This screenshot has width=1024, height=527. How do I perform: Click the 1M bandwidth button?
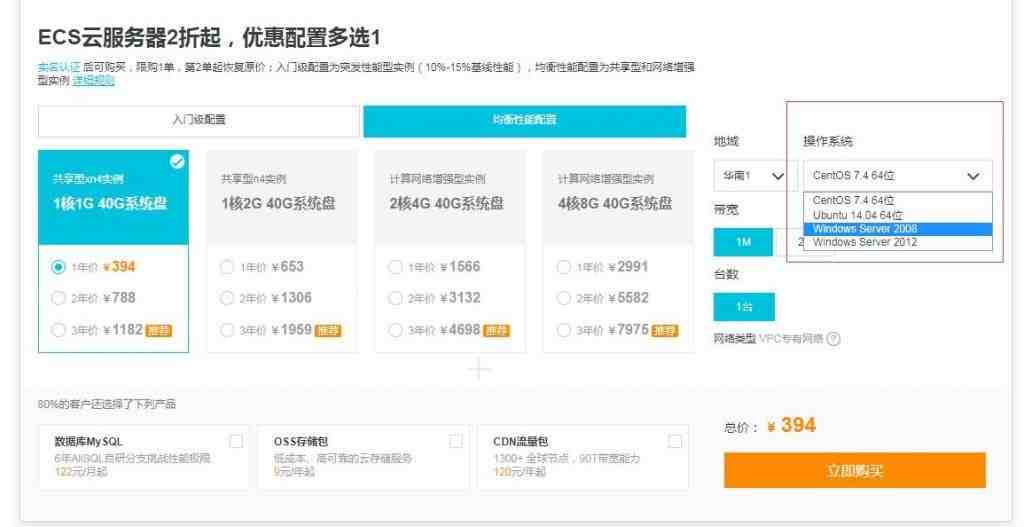coord(744,242)
